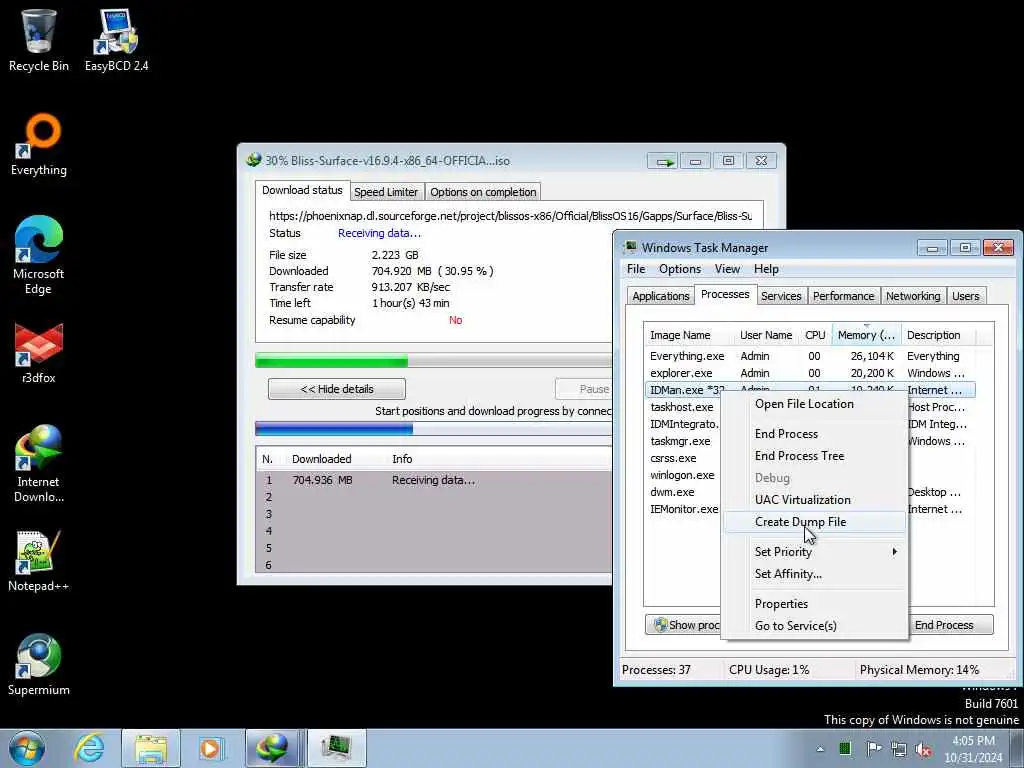The width and height of the screenshot is (1024, 768).
Task: Choose End Process Tree
Action: pyautogui.click(x=814, y=456)
